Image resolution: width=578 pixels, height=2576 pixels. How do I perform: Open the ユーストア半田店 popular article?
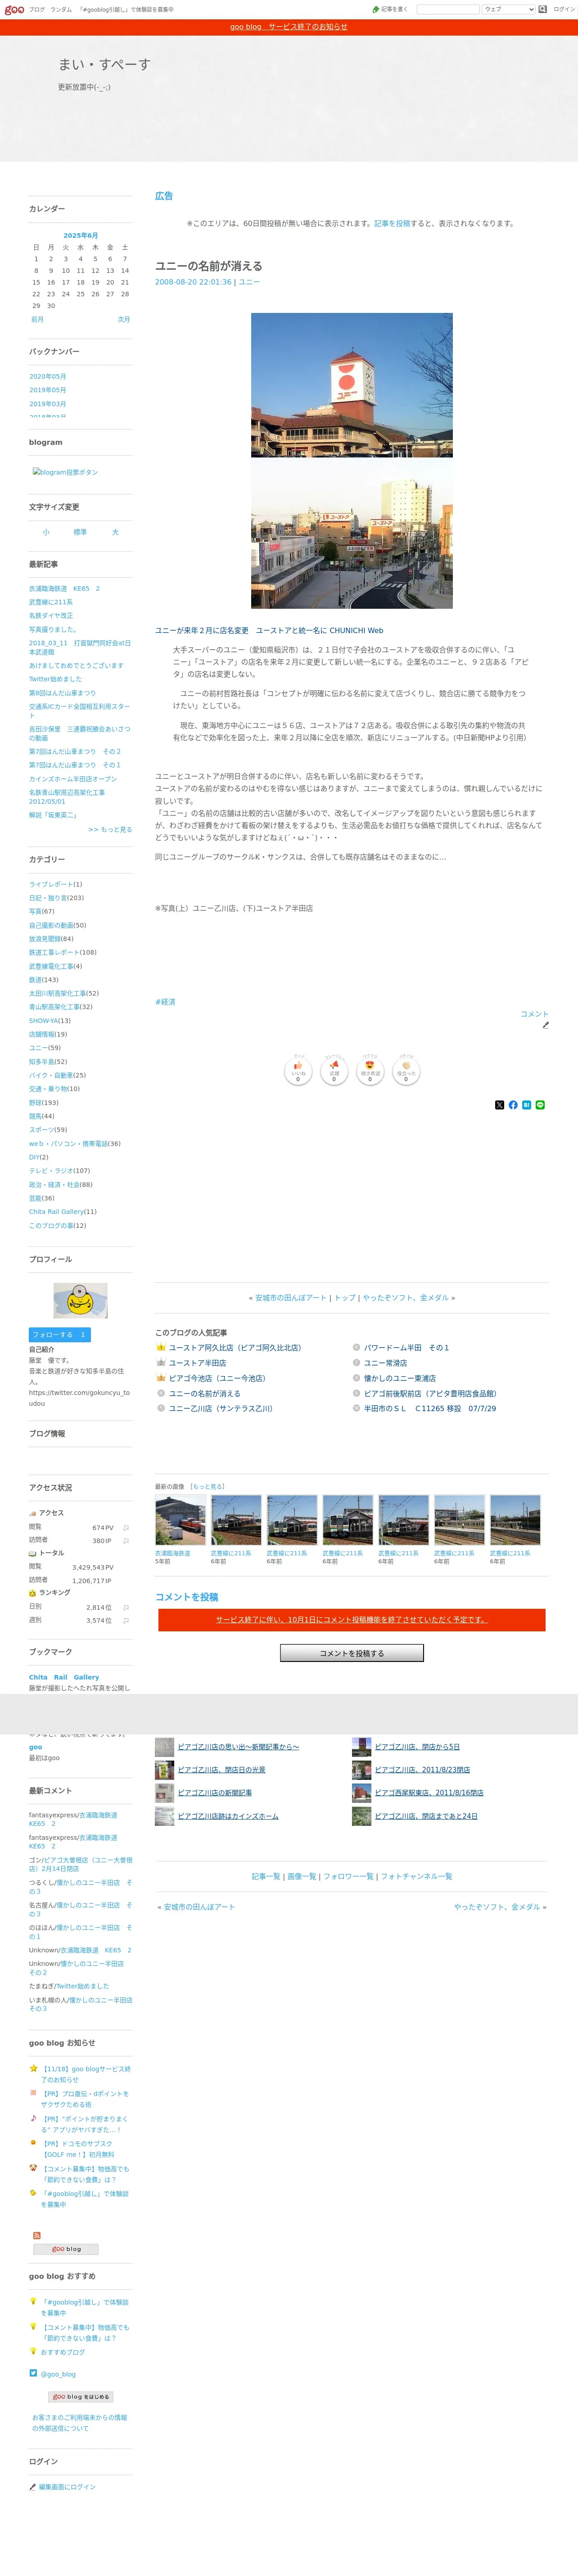point(197,1363)
